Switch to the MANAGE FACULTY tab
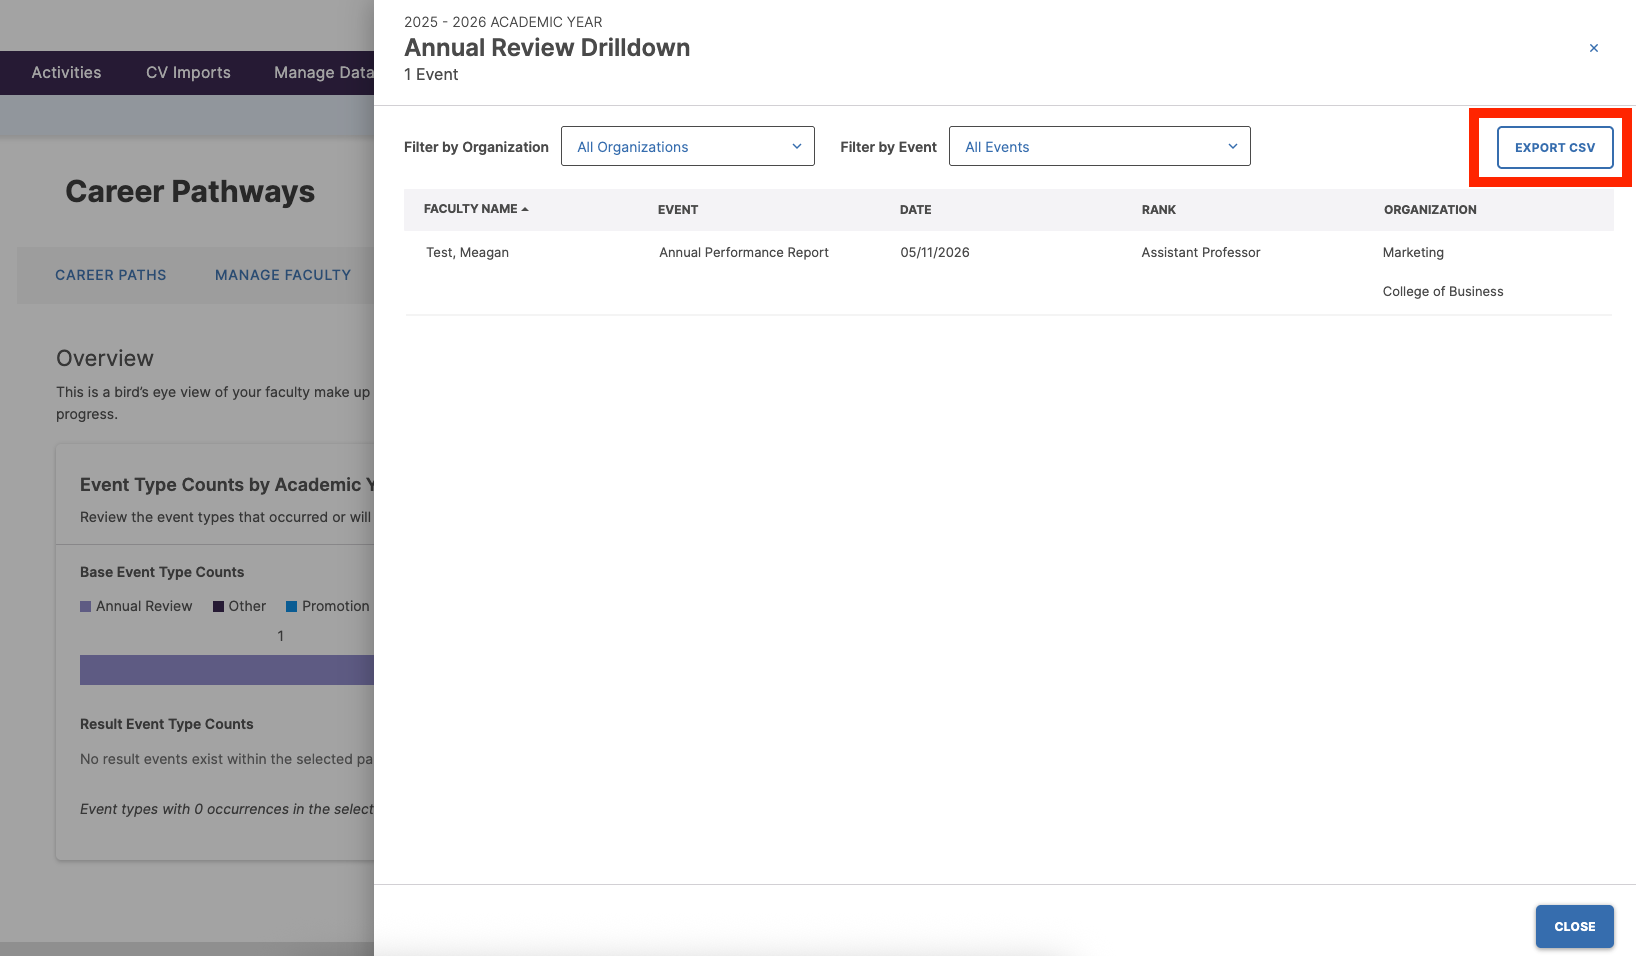Screen dimensions: 1636x956 [283, 275]
